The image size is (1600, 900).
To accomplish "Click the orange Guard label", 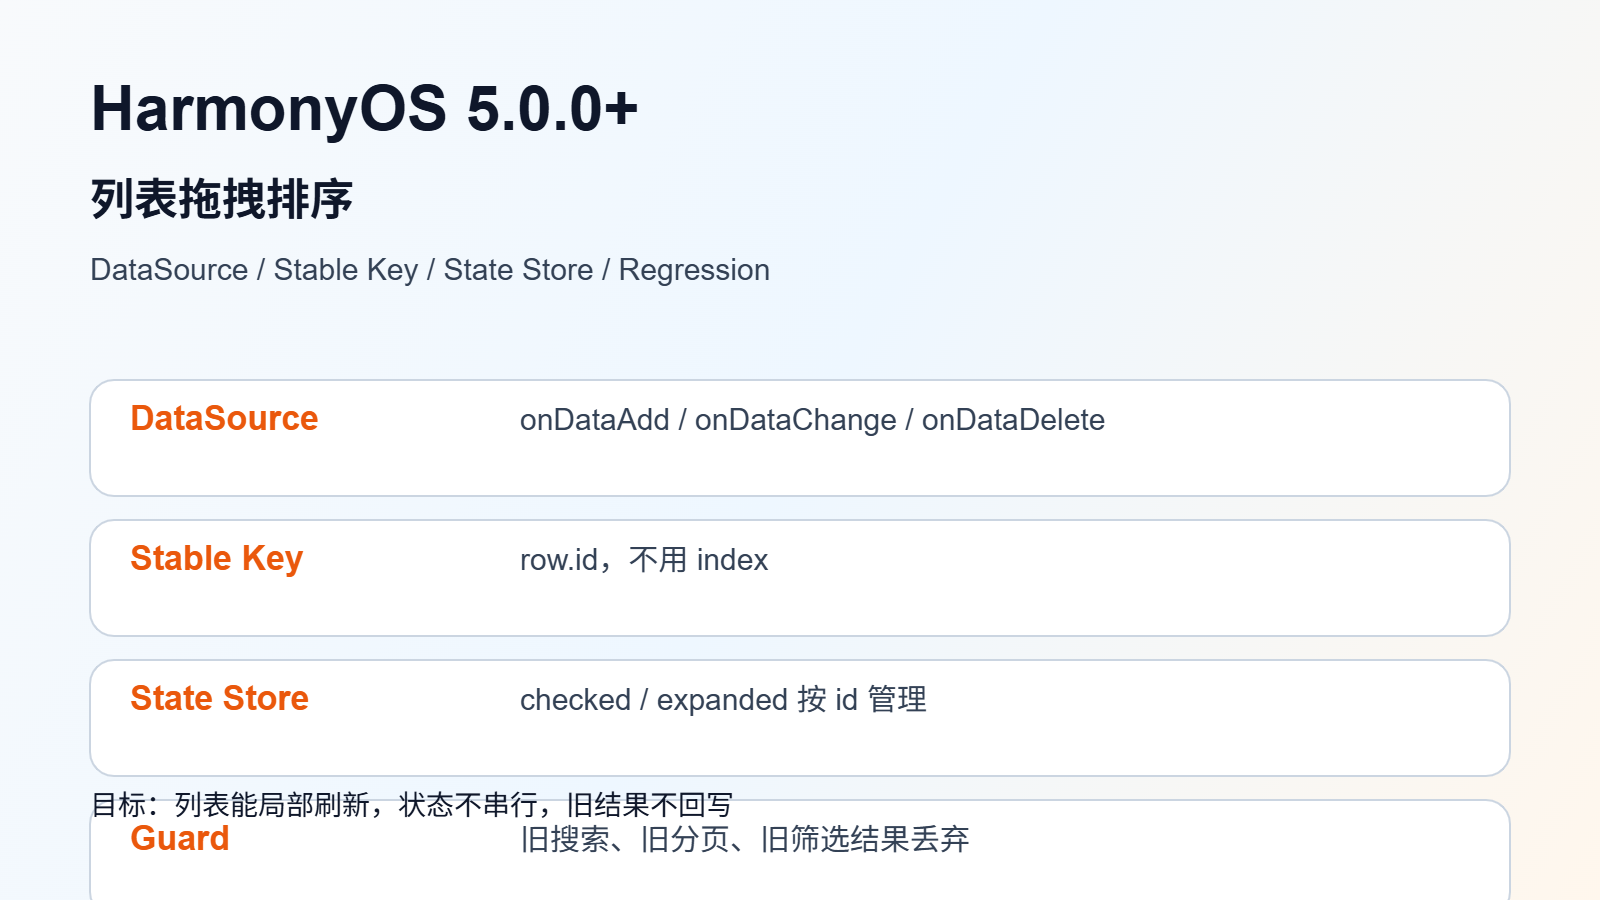I will tap(180, 838).
